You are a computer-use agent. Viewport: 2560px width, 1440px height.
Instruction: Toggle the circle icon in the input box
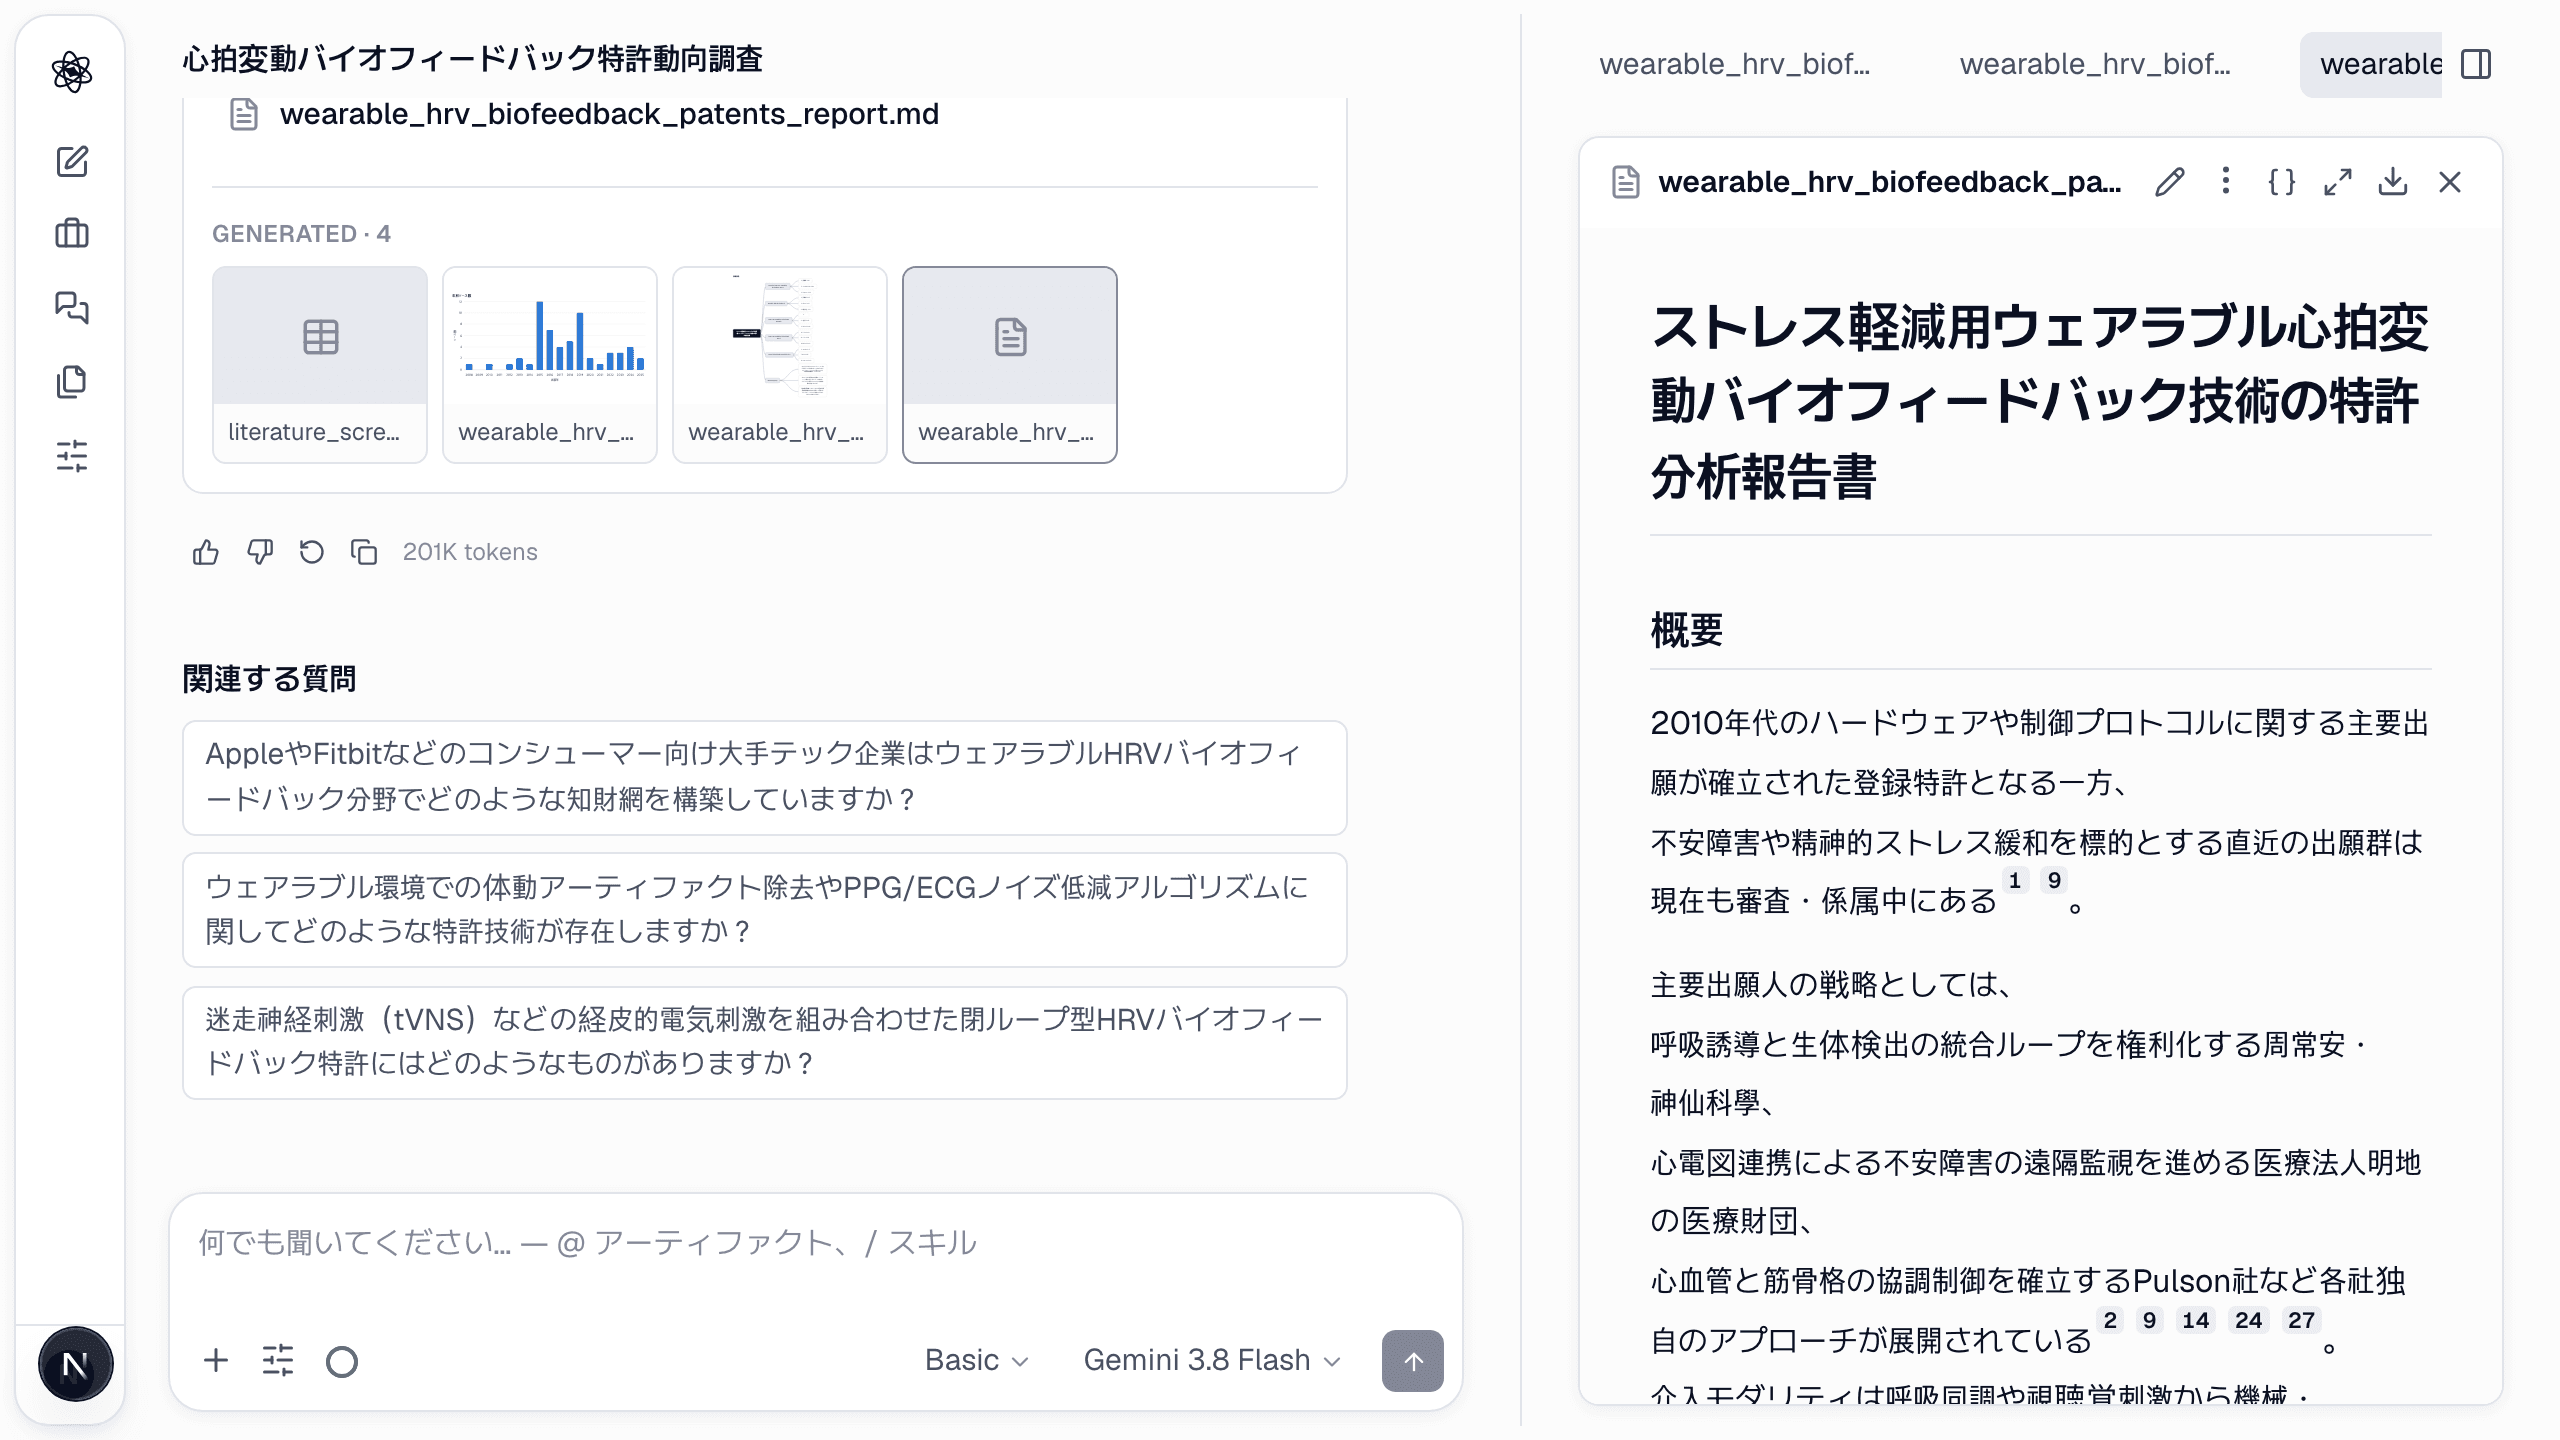point(342,1361)
